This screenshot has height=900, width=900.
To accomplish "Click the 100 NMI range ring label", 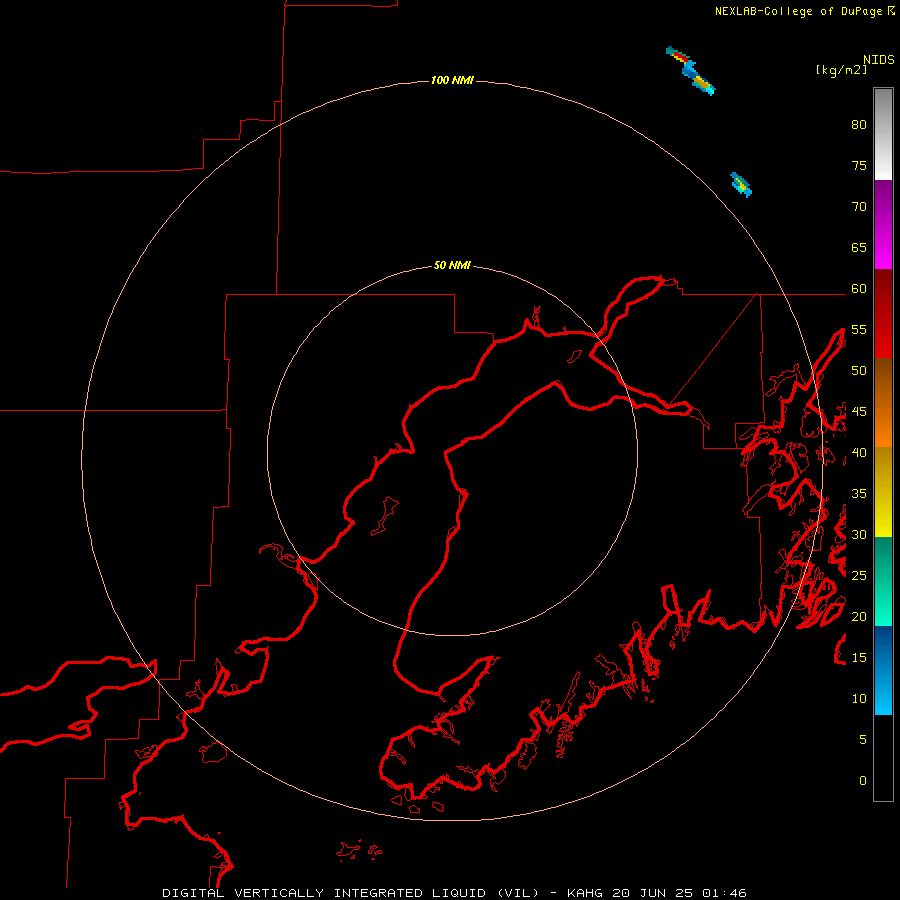I will (x=452, y=80).
